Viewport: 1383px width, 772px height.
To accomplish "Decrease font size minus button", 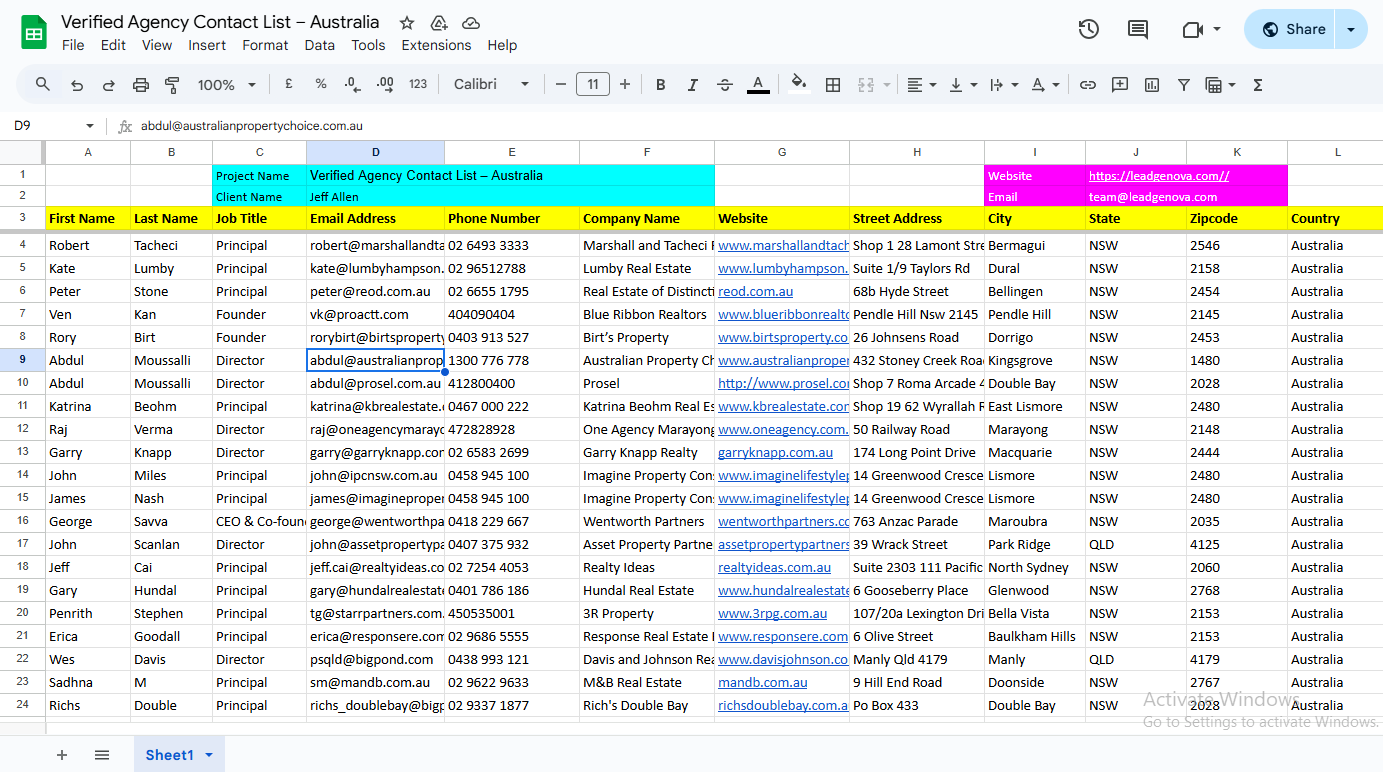I will pyautogui.click(x=561, y=85).
